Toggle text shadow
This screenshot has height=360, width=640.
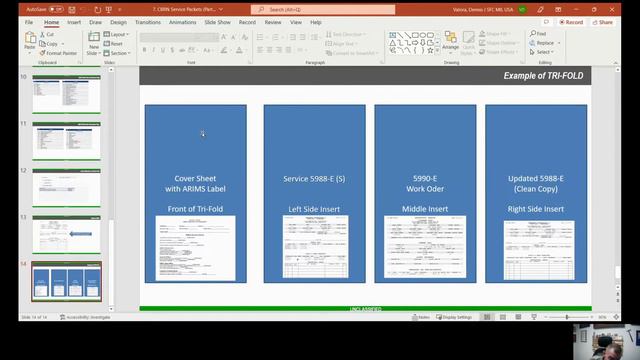tap(172, 50)
